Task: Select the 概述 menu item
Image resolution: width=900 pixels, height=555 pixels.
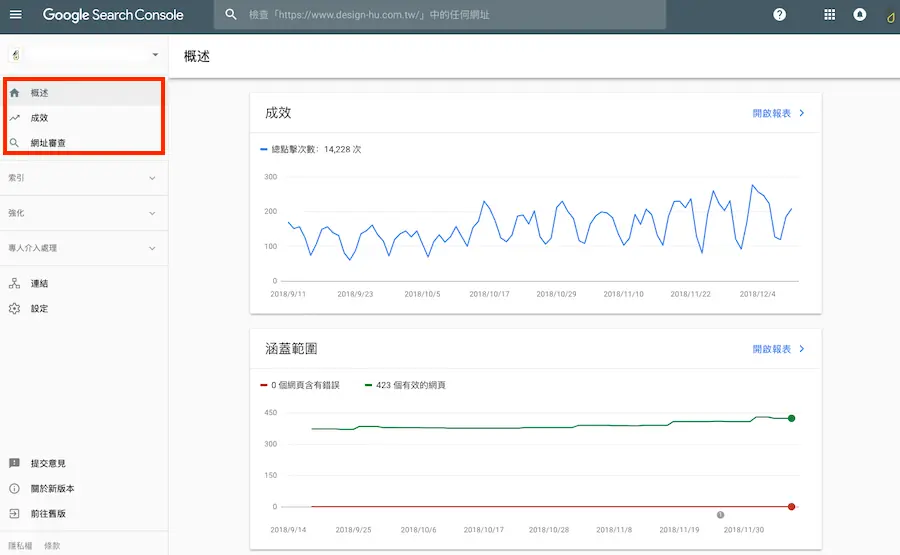Action: click(x=84, y=92)
